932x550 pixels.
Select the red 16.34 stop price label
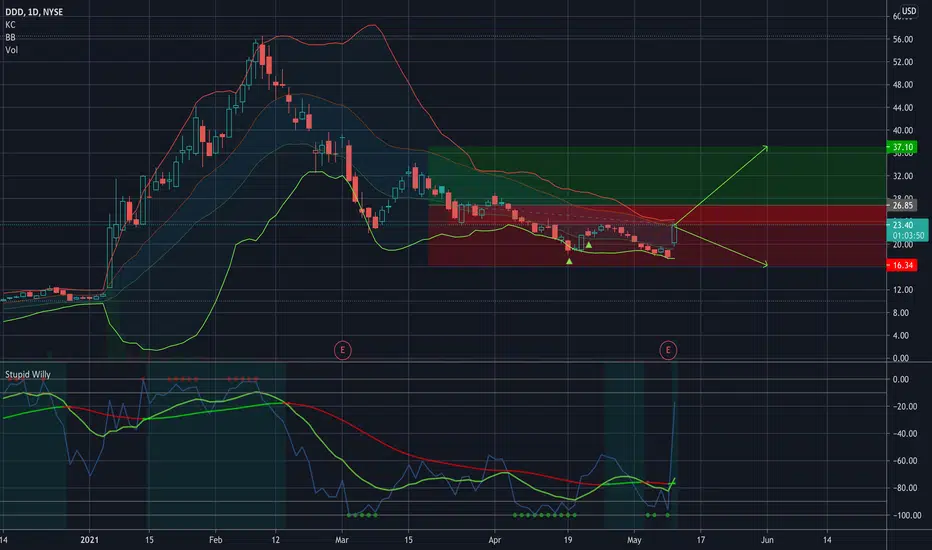click(x=902, y=265)
